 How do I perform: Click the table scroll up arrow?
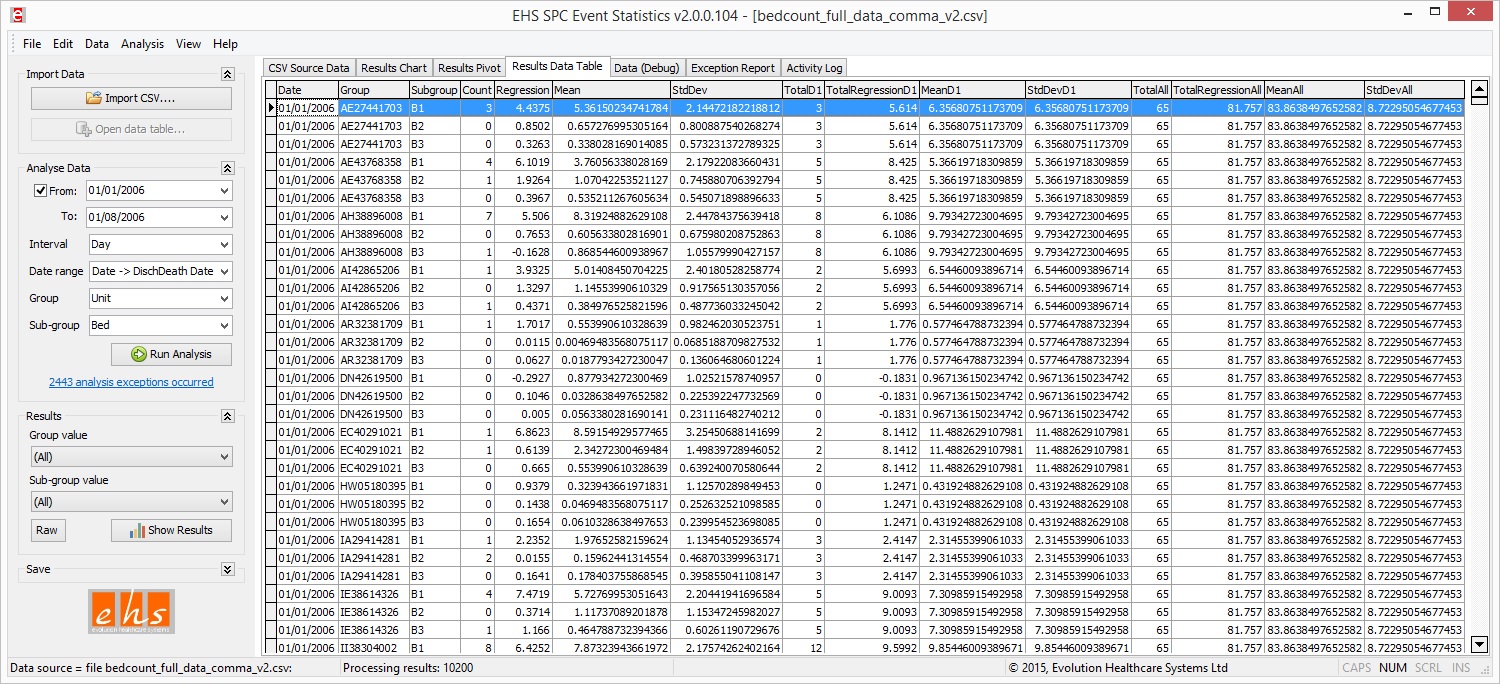[x=1480, y=89]
